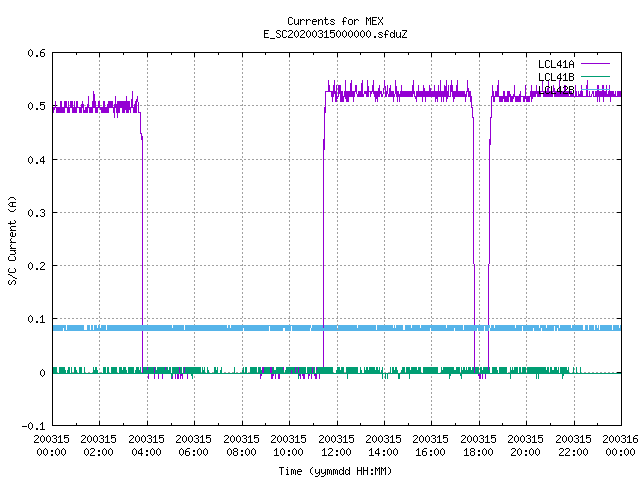Click the green LCL41B legend line sample
This screenshot has width=640, height=480.
[x=595, y=76]
